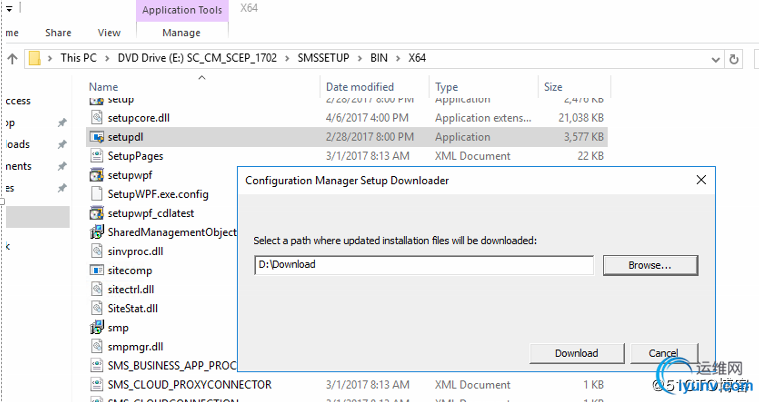Viewport: 759px width, 402px height.
Task: Click the SiteStat.dll file icon
Action: pos(97,309)
